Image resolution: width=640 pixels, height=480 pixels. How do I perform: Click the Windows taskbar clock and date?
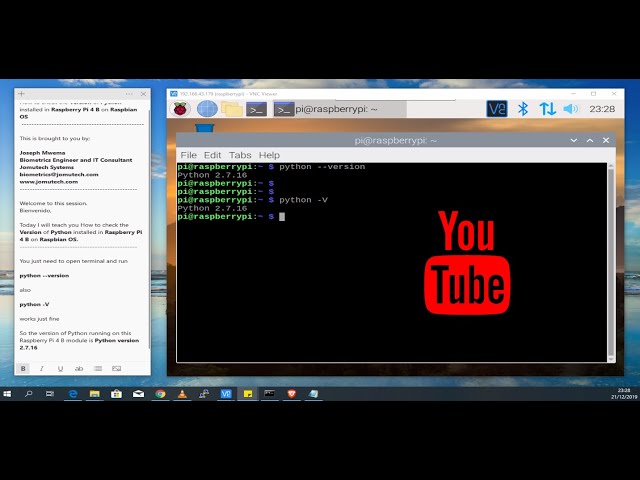coord(624,393)
